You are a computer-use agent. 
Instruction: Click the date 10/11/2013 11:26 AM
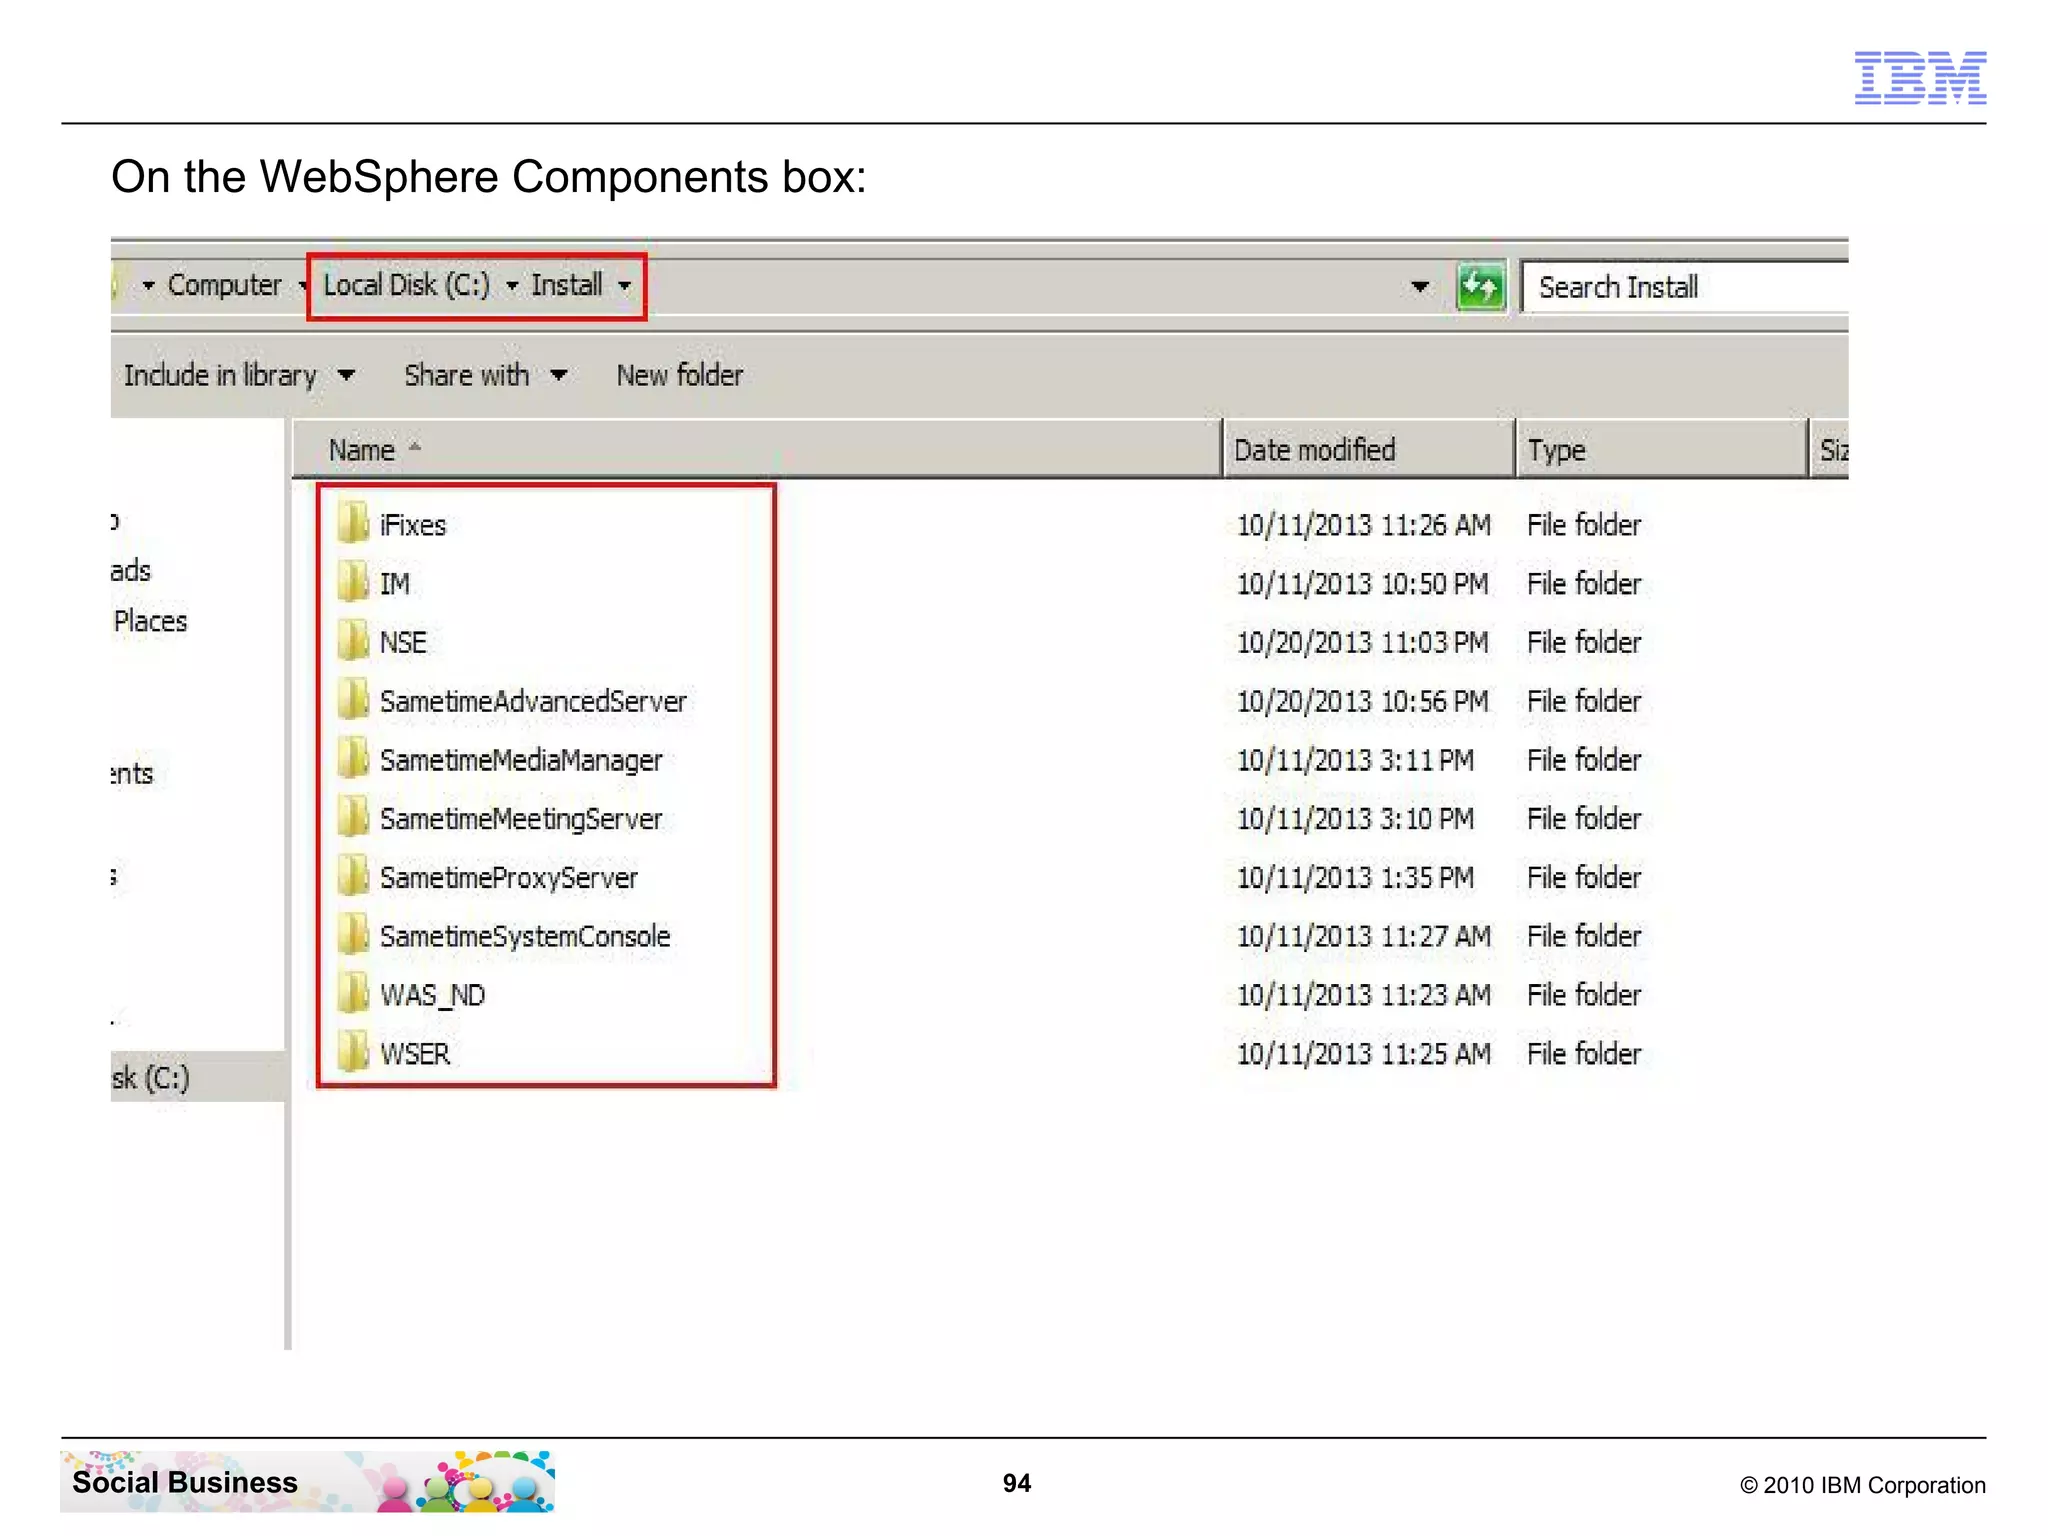point(1363,525)
